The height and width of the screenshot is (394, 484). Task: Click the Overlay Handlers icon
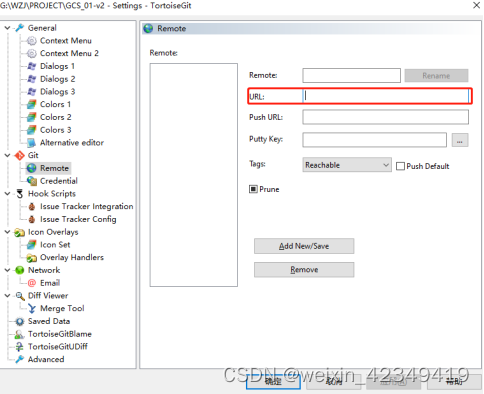(x=32, y=258)
